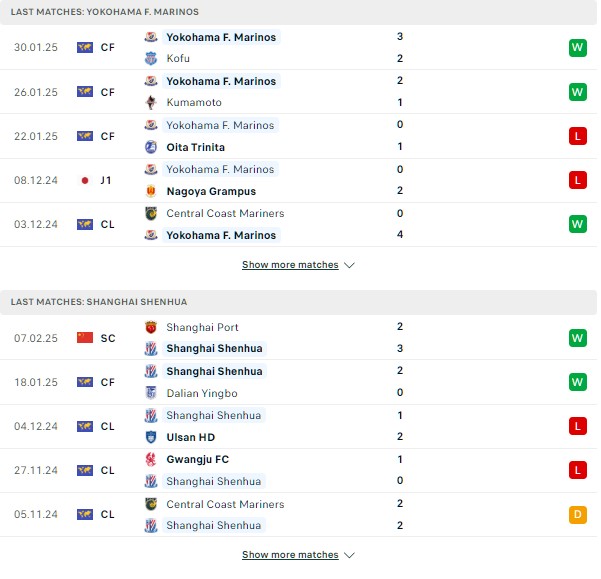Click the L badge for Oita Trinita match
Screen dimensions: 601x579
coord(578,136)
